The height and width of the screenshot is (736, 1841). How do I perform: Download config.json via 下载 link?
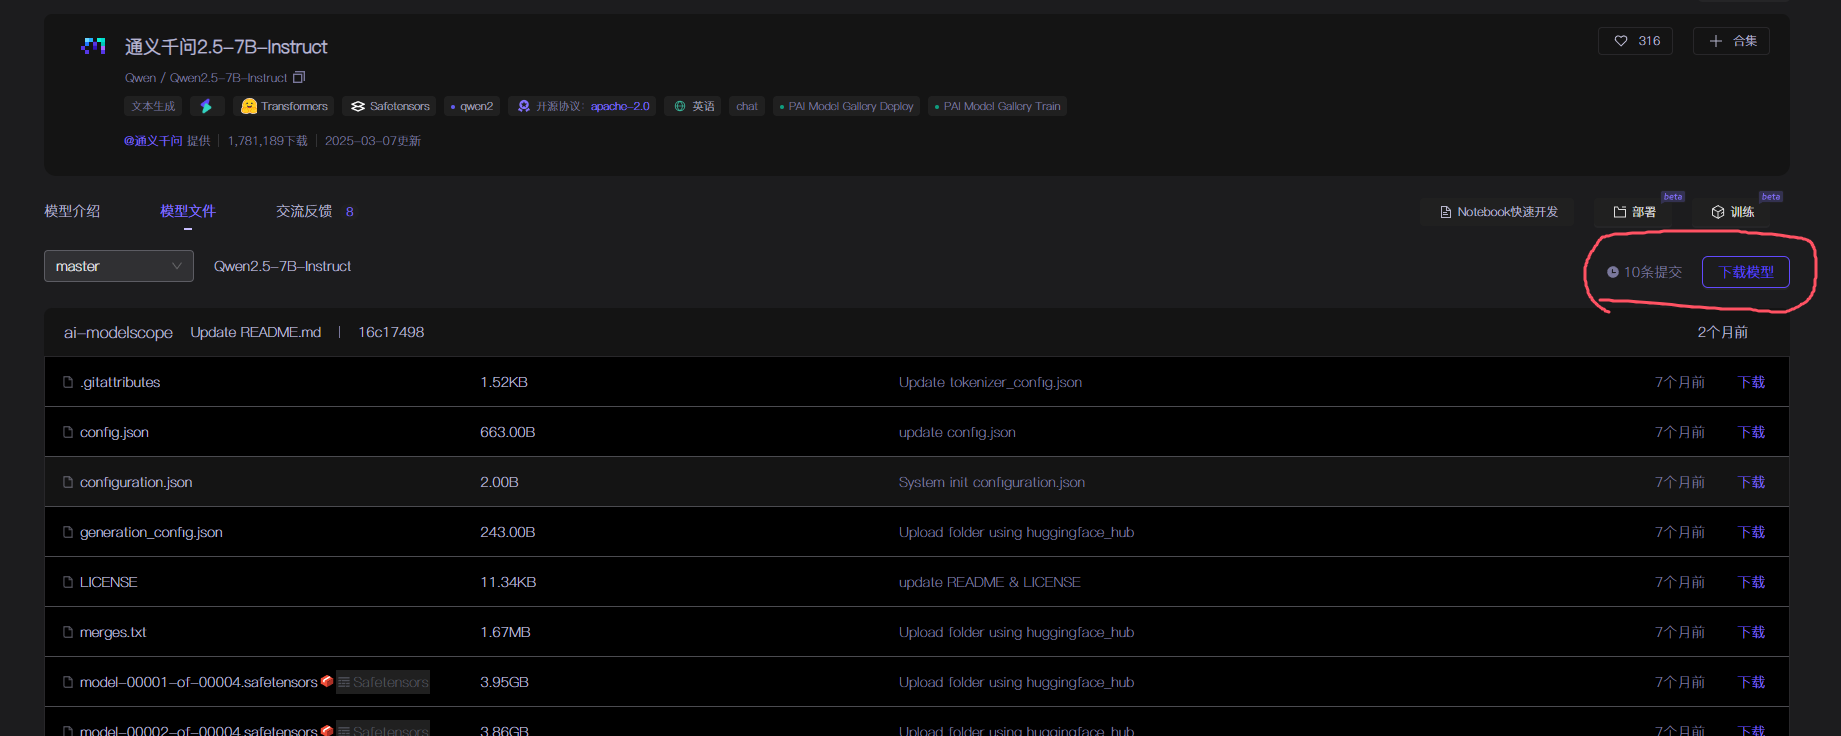pyautogui.click(x=1751, y=432)
